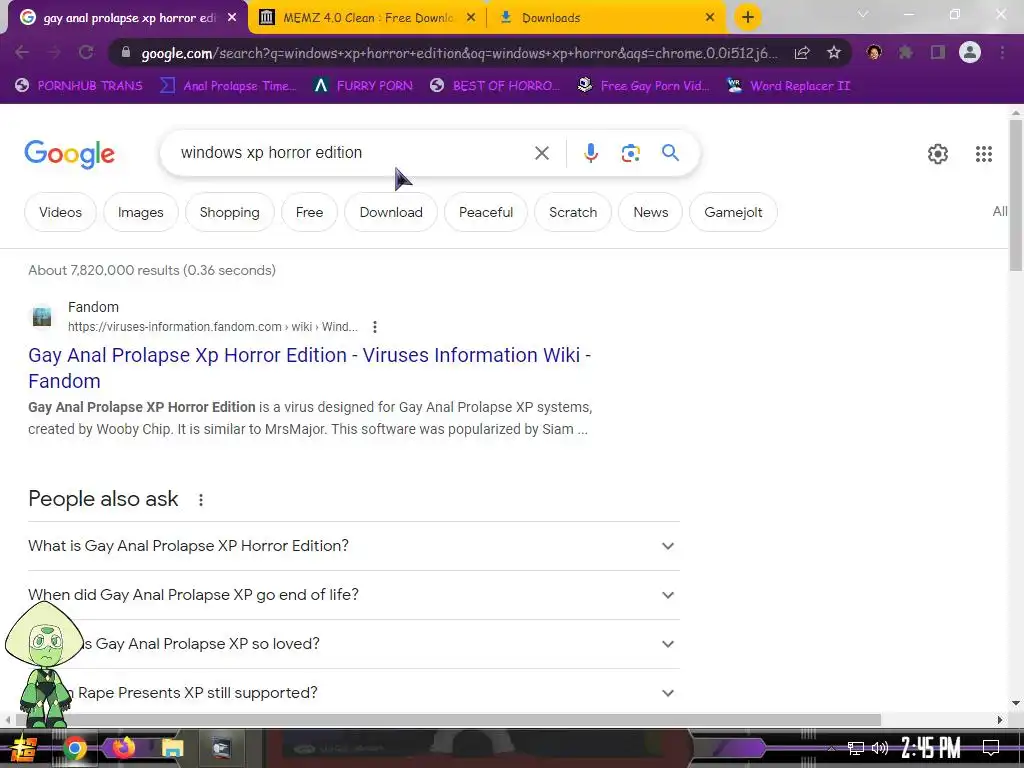Open the Viruses Information Wiki Fandom result
Image resolution: width=1024 pixels, height=768 pixels.
(x=310, y=368)
